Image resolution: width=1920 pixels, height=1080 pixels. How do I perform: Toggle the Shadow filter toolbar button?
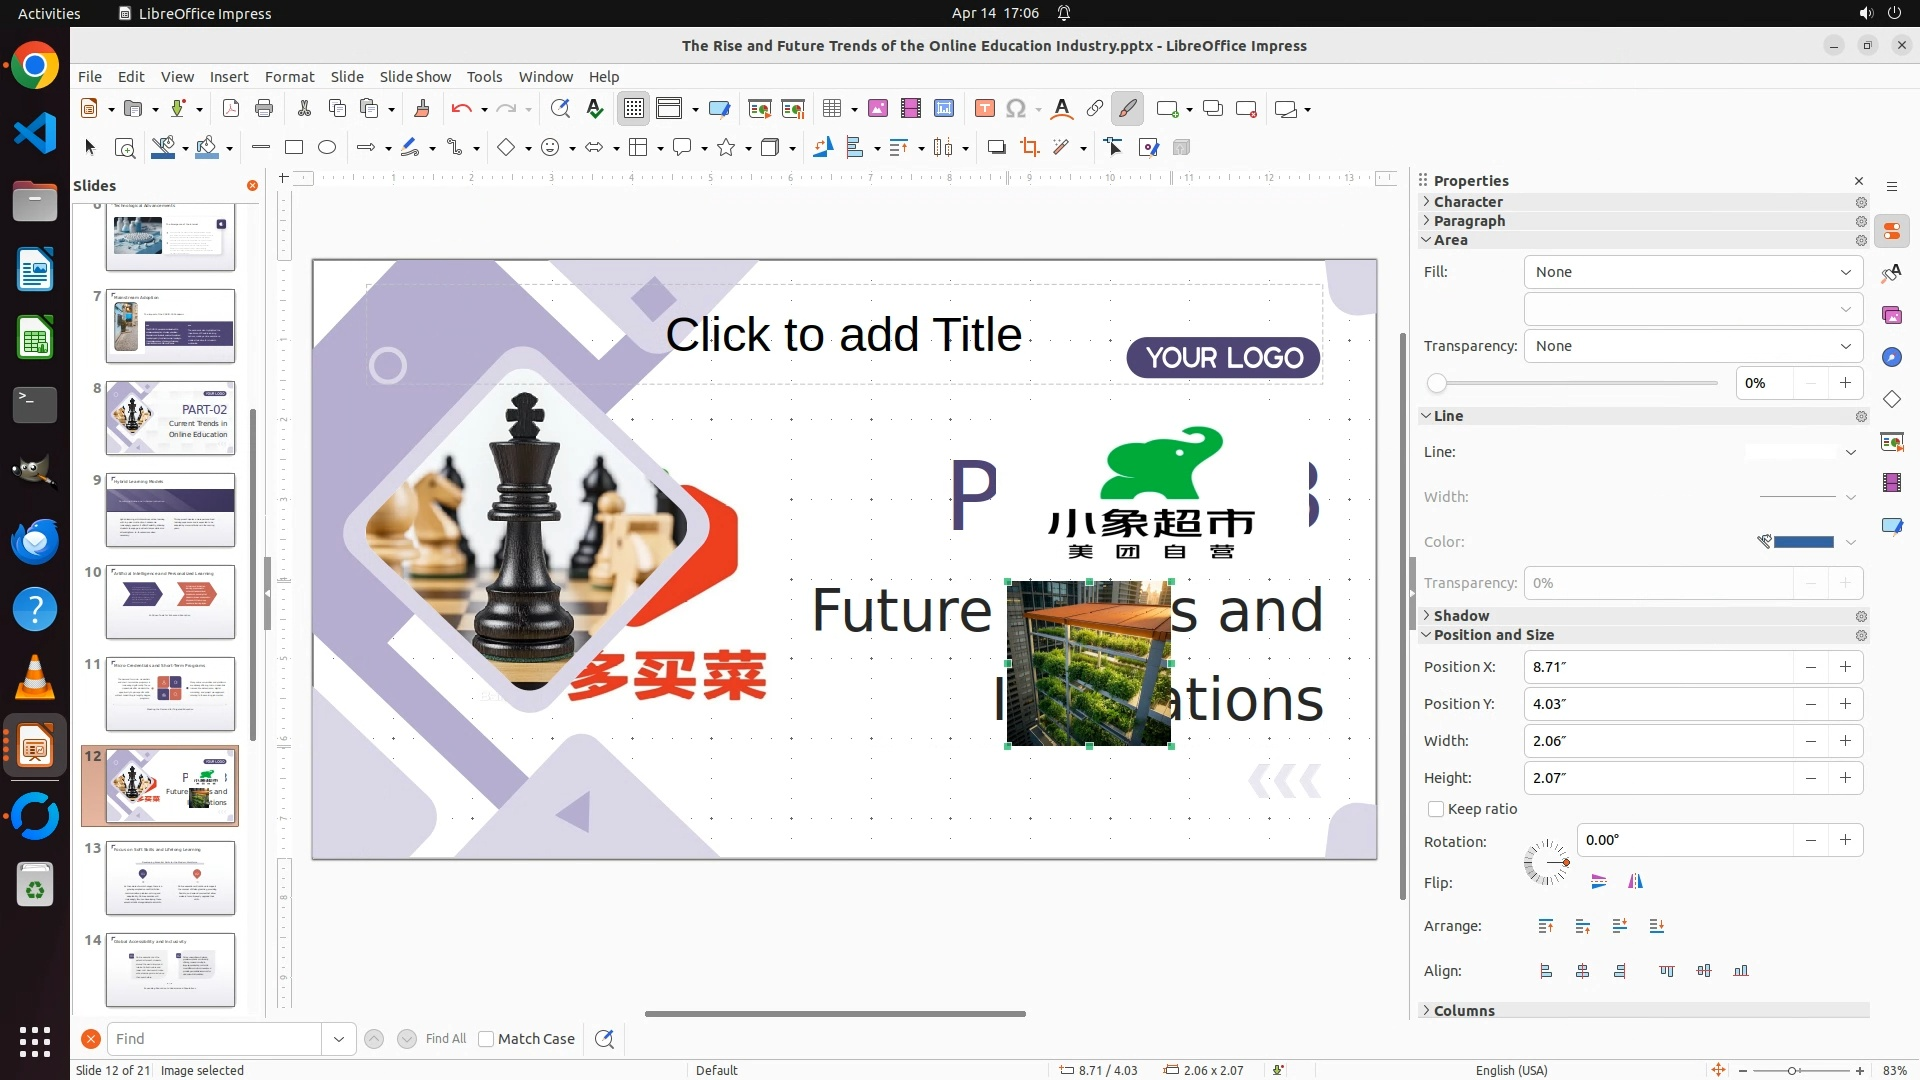pyautogui.click(x=996, y=148)
